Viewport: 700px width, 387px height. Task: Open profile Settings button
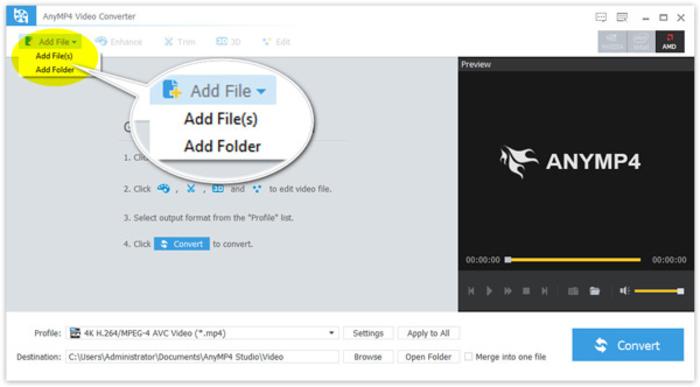(368, 333)
